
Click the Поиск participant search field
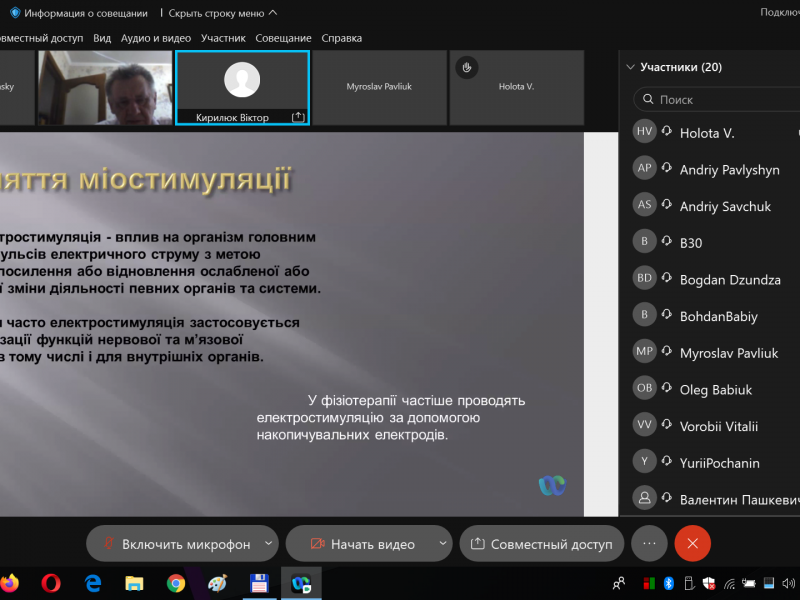point(720,100)
